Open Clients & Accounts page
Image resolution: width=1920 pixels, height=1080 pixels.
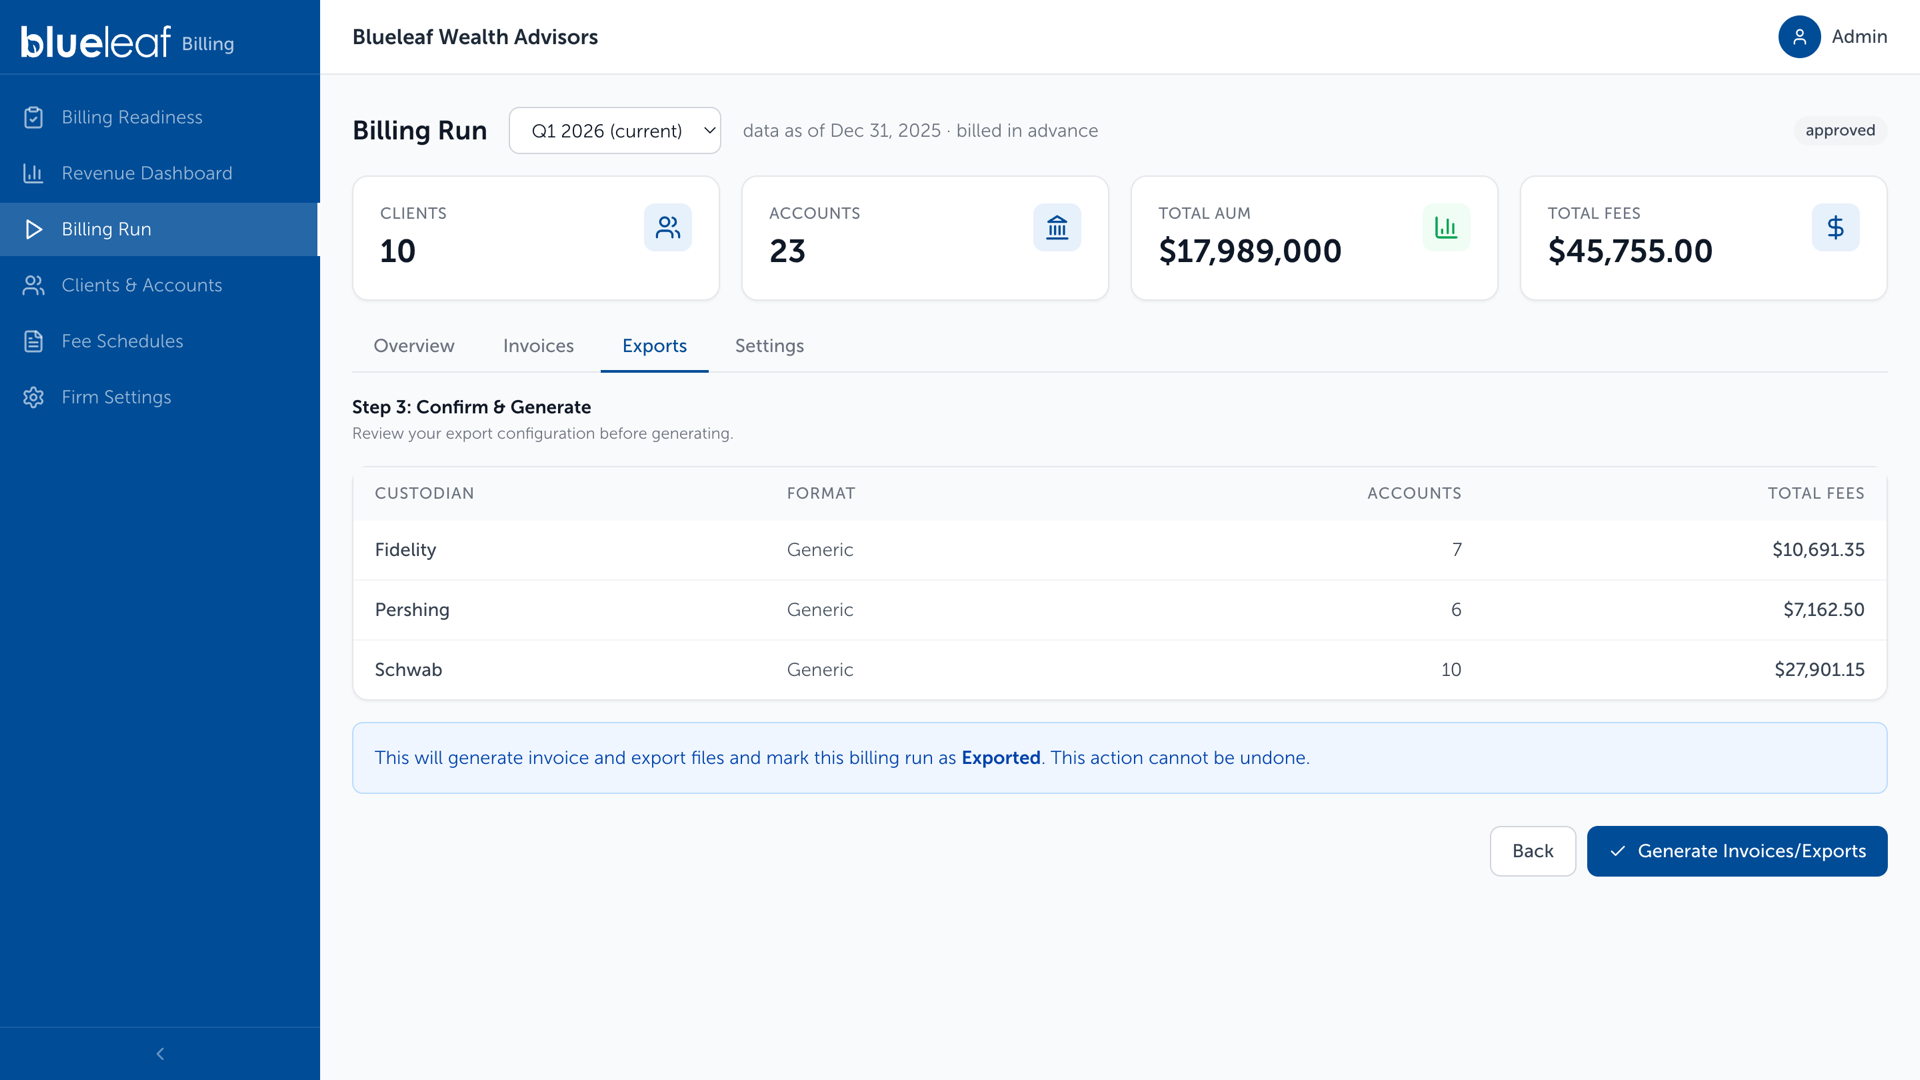tap(160, 285)
